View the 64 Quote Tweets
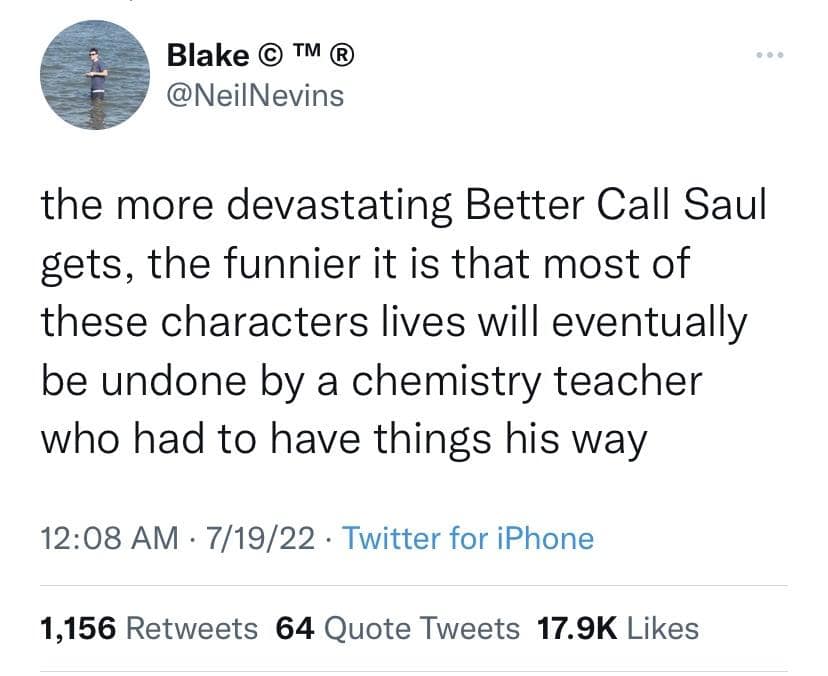This screenshot has height=676, width=828. (397, 628)
